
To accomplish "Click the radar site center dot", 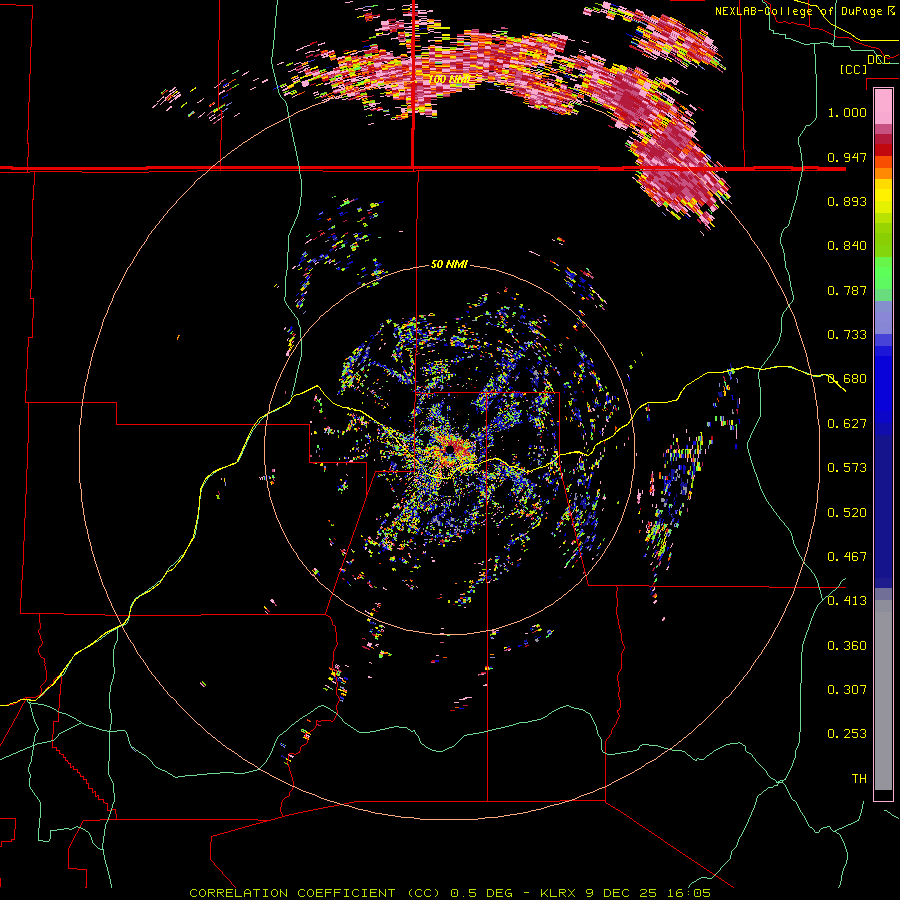I will 450,448.
